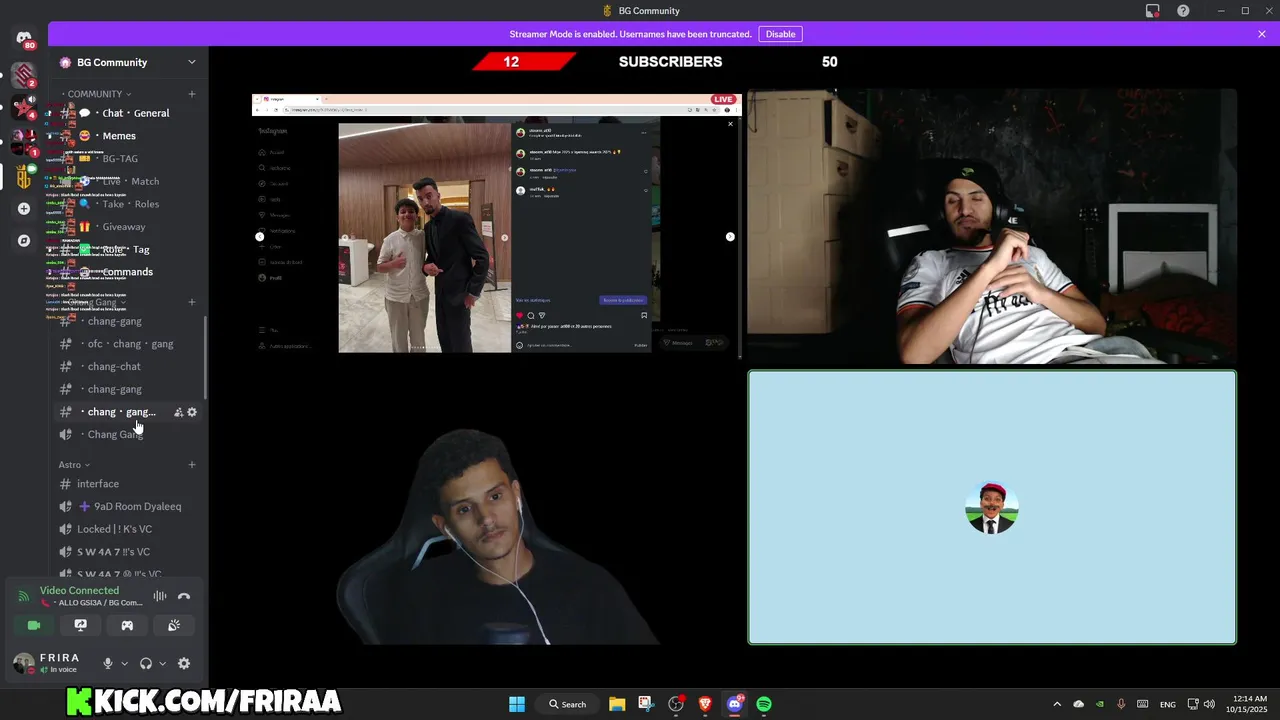Open the Commands channel
This screenshot has width=1280, height=720.
tap(128, 272)
